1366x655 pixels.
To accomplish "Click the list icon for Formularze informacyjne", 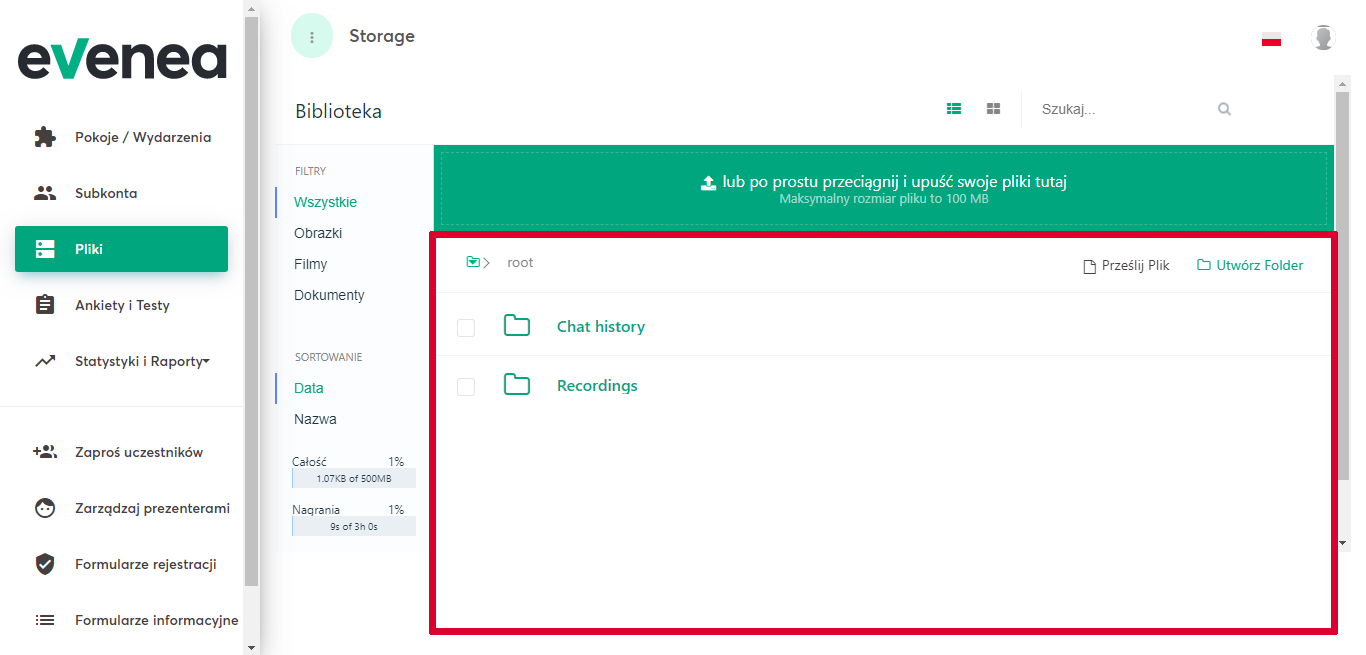I will point(45,620).
